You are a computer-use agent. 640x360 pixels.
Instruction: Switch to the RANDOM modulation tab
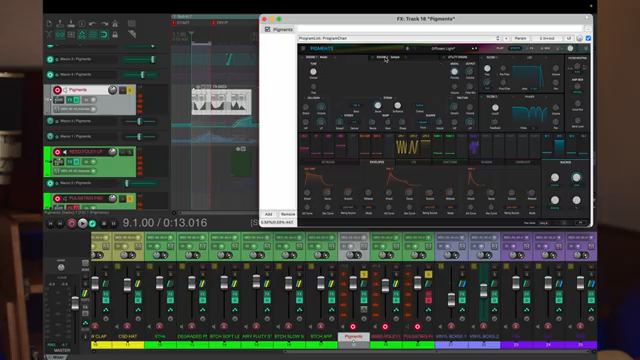pyautogui.click(x=486, y=162)
